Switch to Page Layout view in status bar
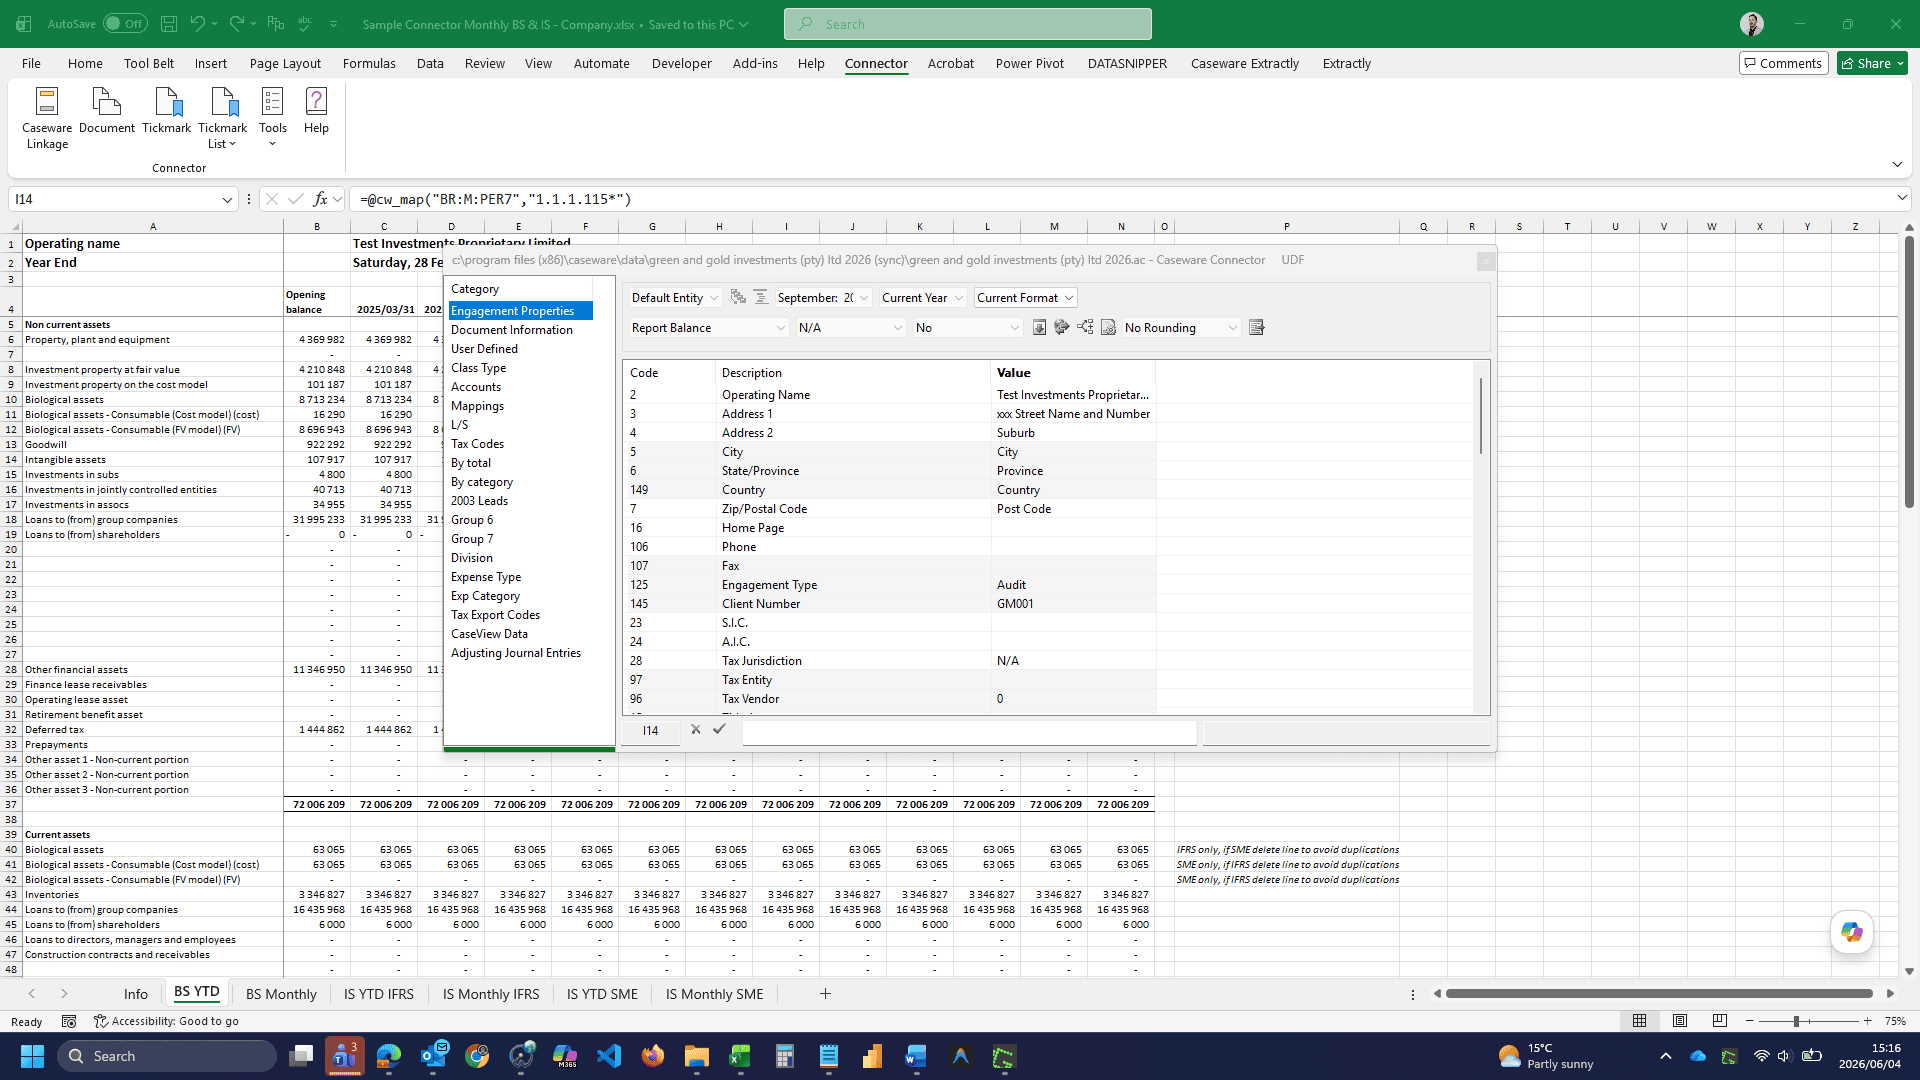 click(x=1680, y=1021)
